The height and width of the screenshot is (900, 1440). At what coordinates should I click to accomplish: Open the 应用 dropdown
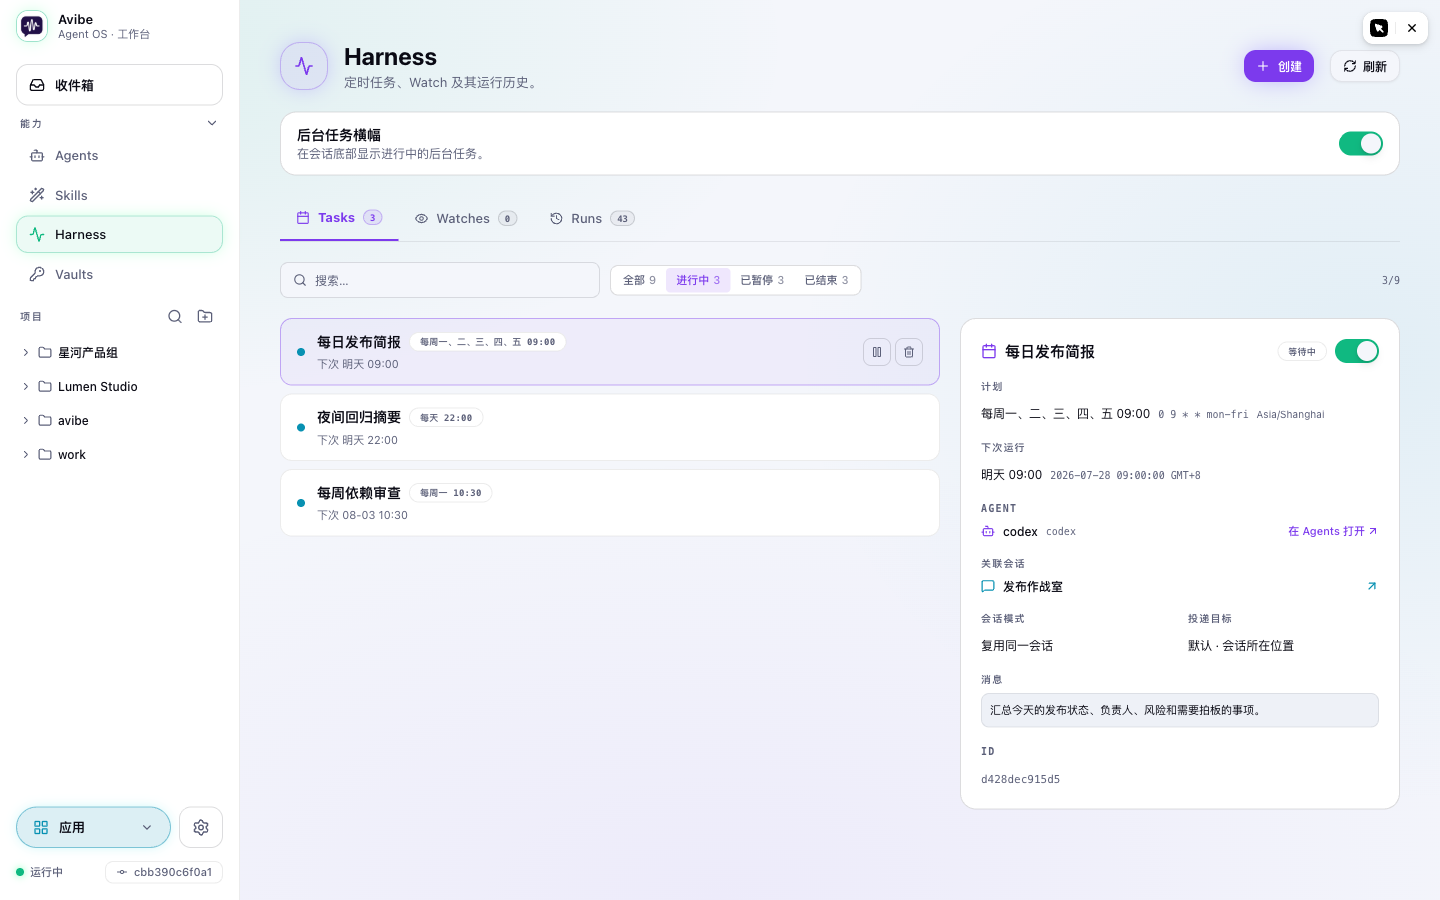pyautogui.click(x=93, y=827)
